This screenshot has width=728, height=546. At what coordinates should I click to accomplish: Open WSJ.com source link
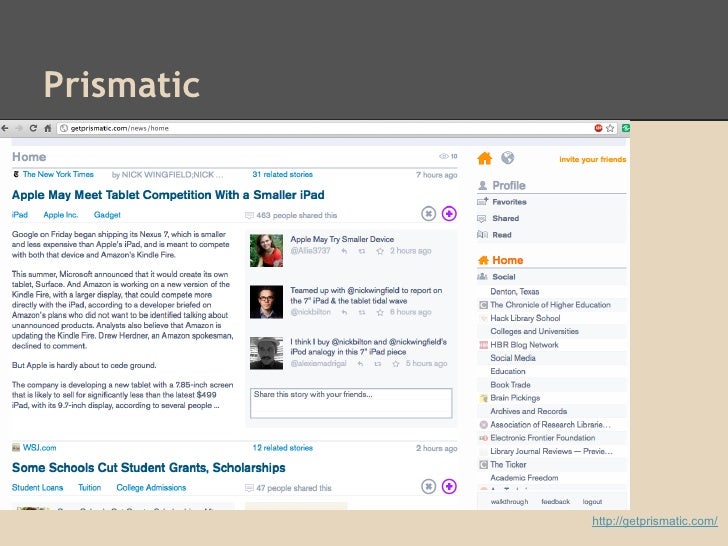(39, 448)
